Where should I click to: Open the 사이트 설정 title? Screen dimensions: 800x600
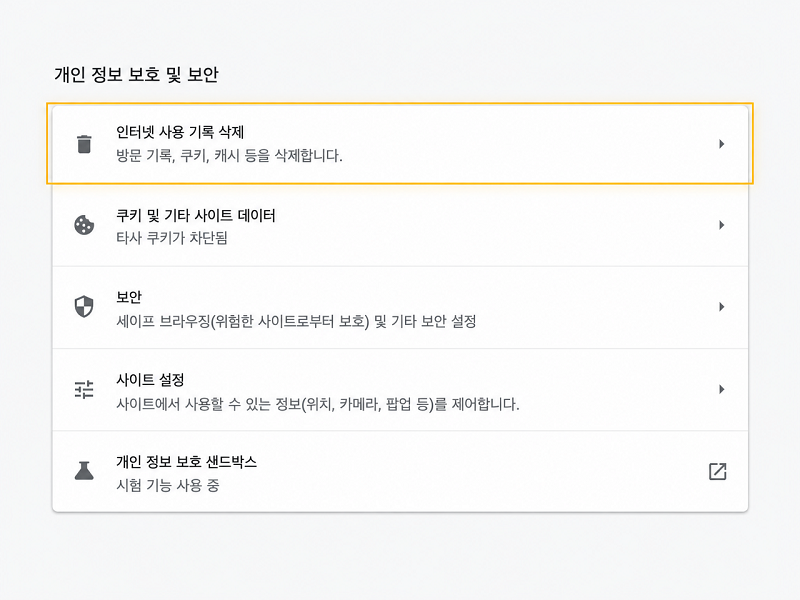(150, 380)
